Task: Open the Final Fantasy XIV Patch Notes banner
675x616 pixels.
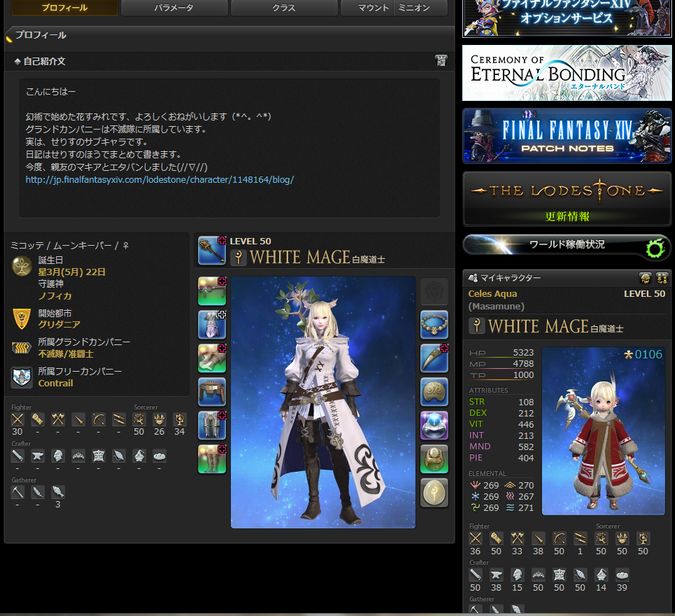Action: 567,136
